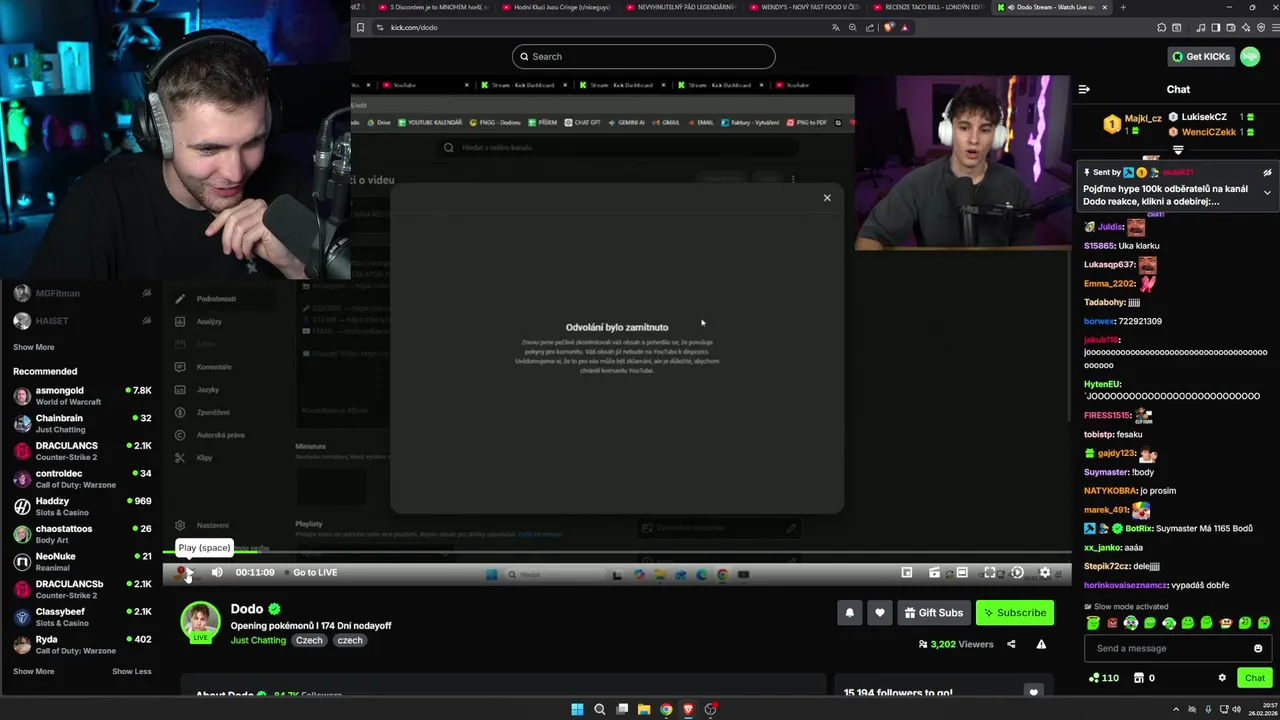Click the play button in player controls
The image size is (1280, 720).
click(187, 572)
